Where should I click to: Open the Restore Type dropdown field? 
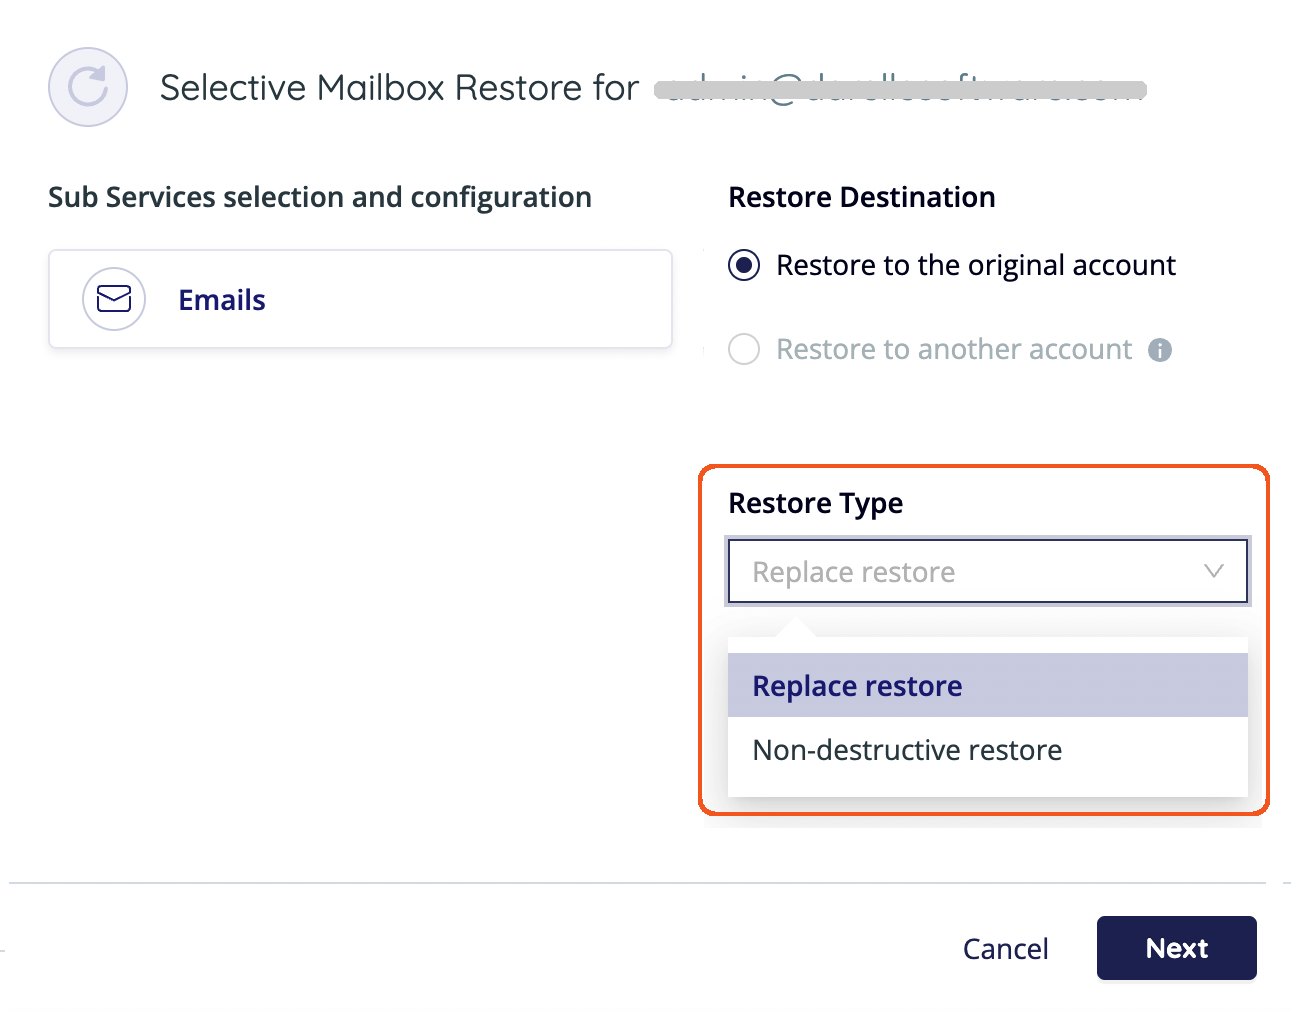click(x=988, y=572)
